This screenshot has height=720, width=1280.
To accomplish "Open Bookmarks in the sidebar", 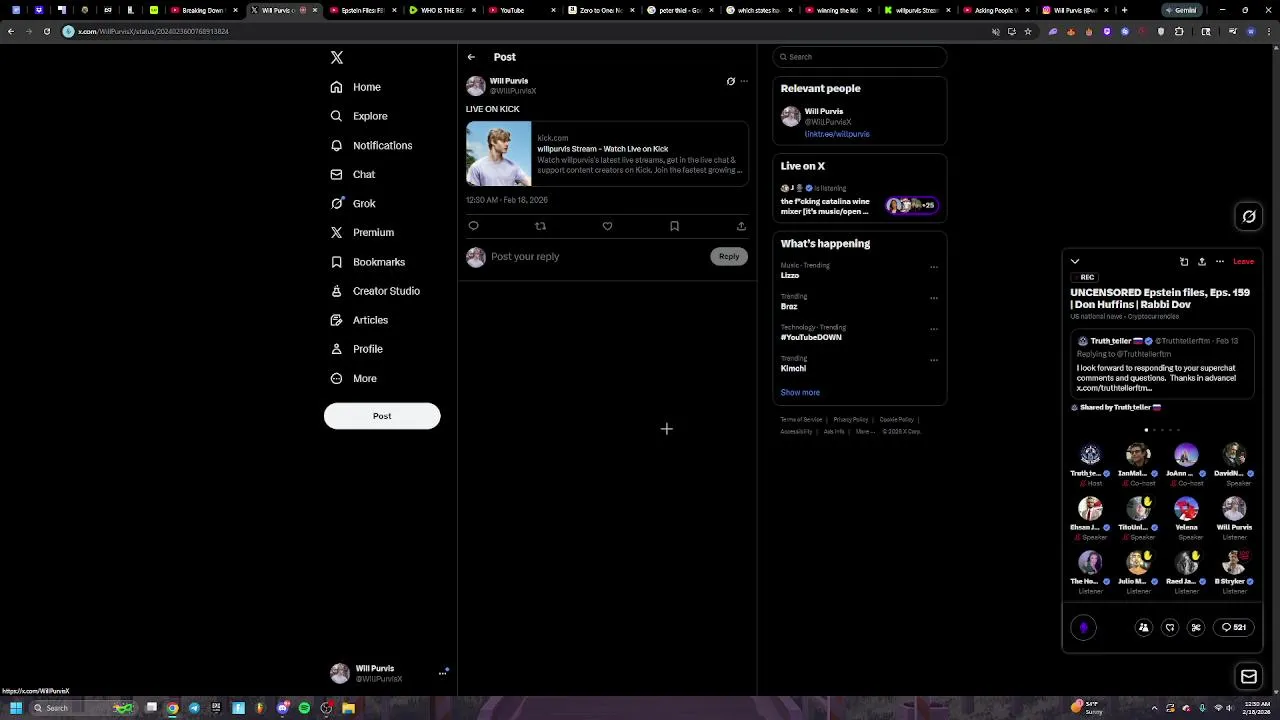I will coord(368,262).
